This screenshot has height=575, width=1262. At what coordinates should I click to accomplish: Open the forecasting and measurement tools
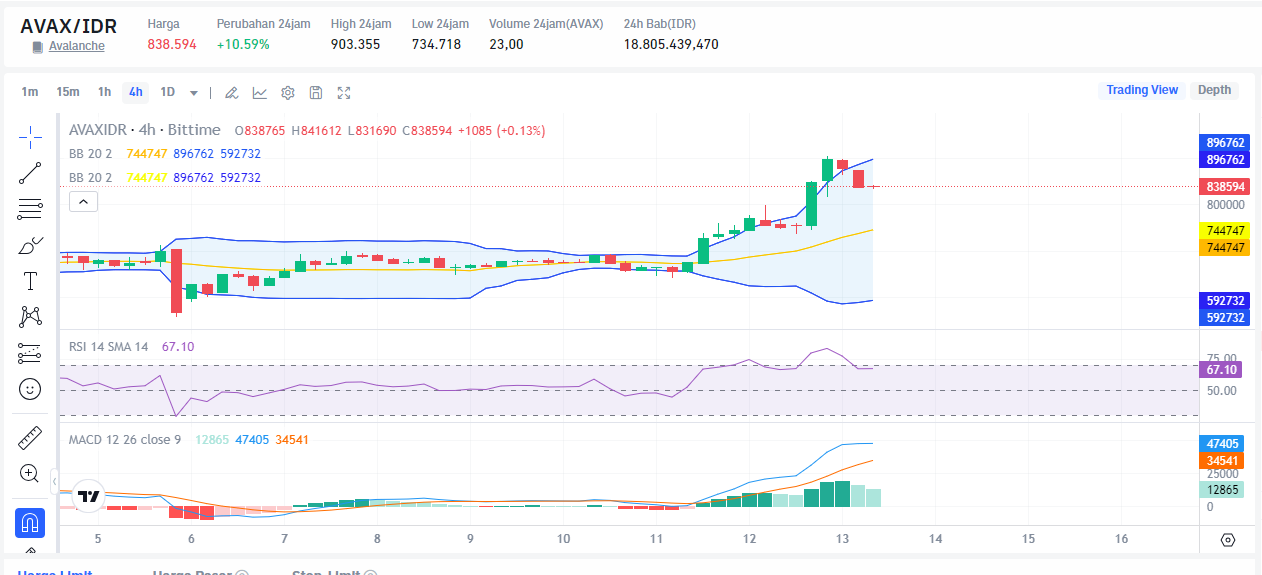(30, 353)
